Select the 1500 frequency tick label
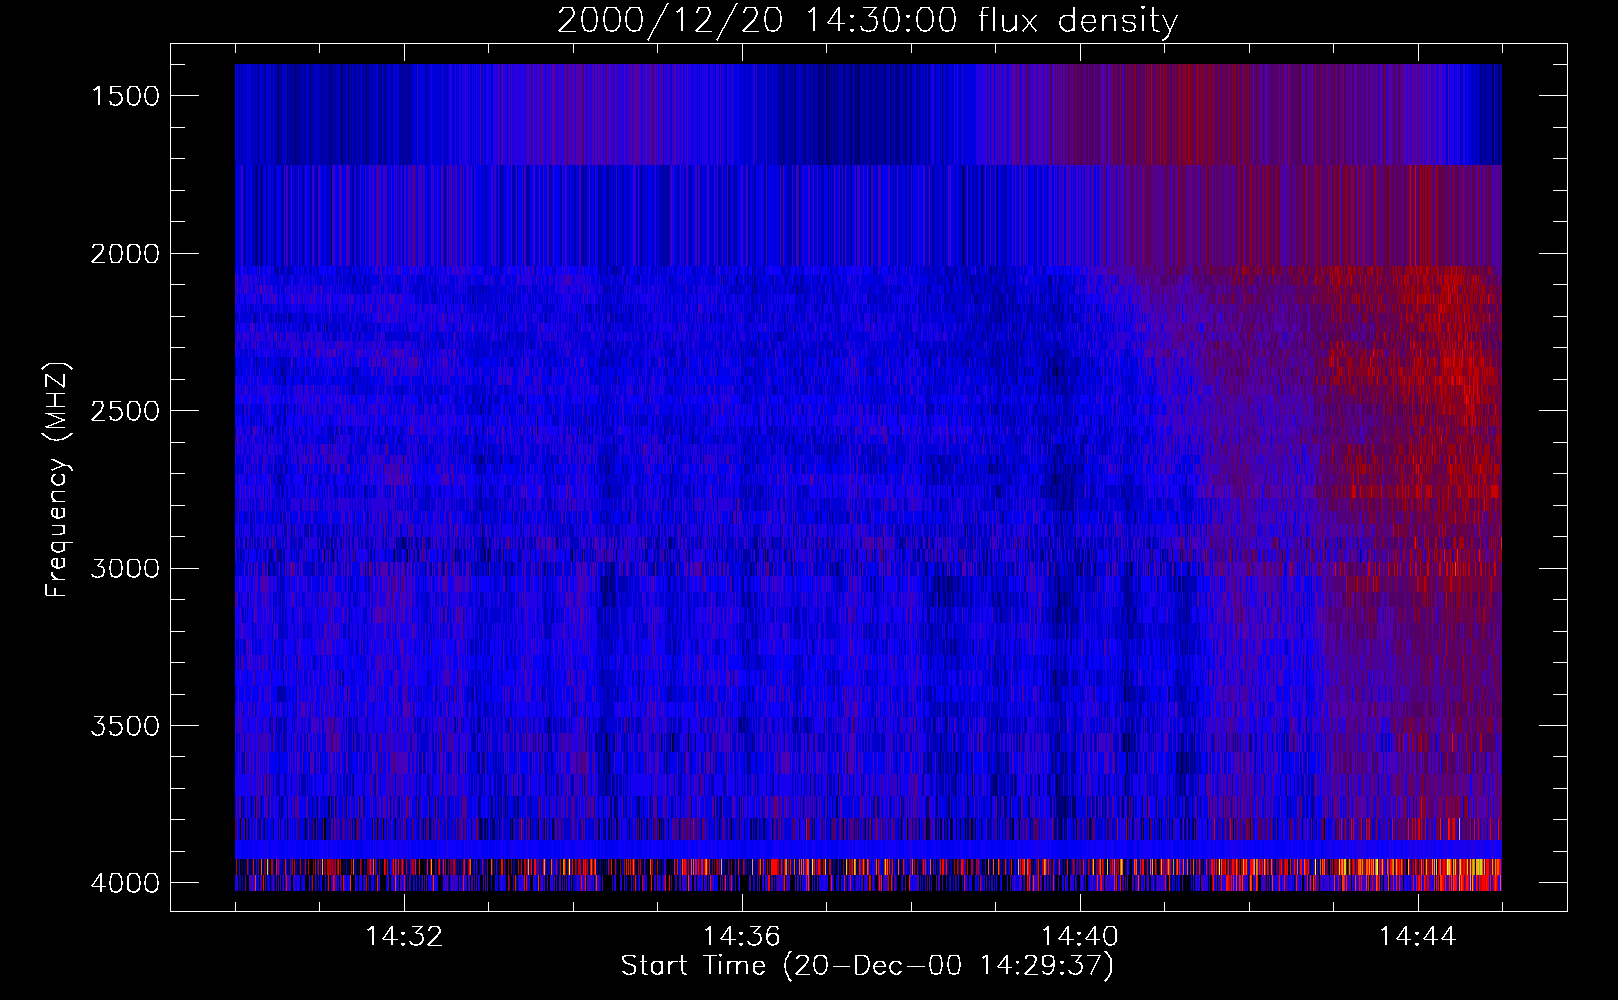The height and width of the screenshot is (1000, 1618). (x=125, y=96)
